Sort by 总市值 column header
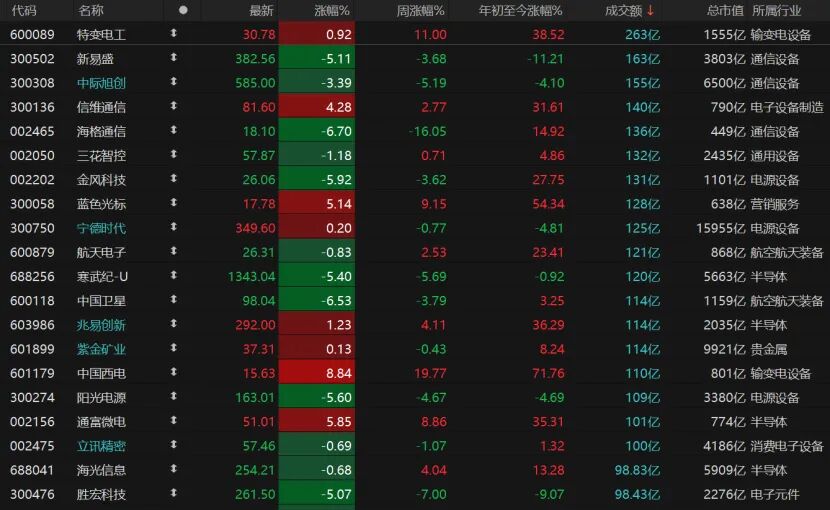 click(725, 10)
